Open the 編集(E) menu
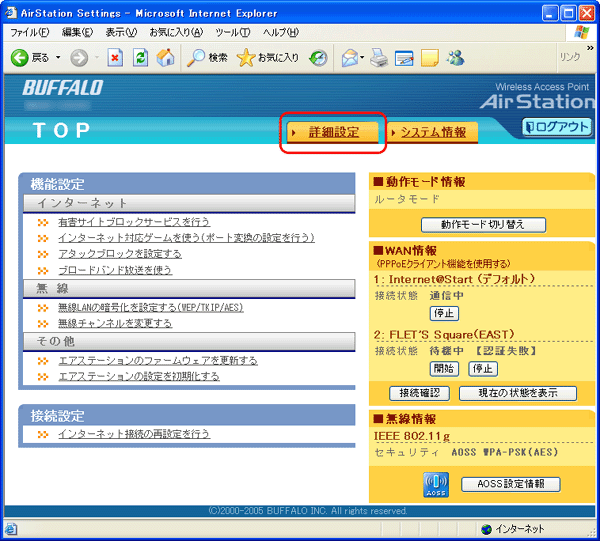 (x=78, y=33)
